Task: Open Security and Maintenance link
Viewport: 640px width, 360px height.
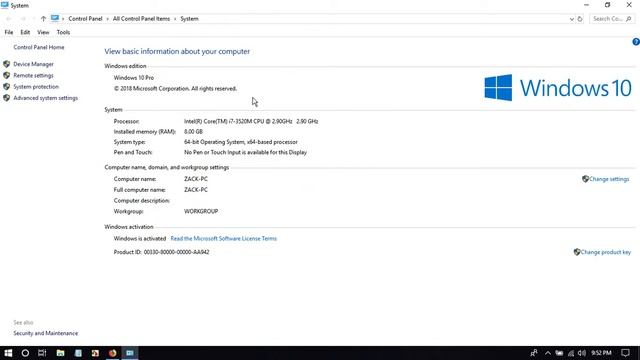Action: [45, 333]
